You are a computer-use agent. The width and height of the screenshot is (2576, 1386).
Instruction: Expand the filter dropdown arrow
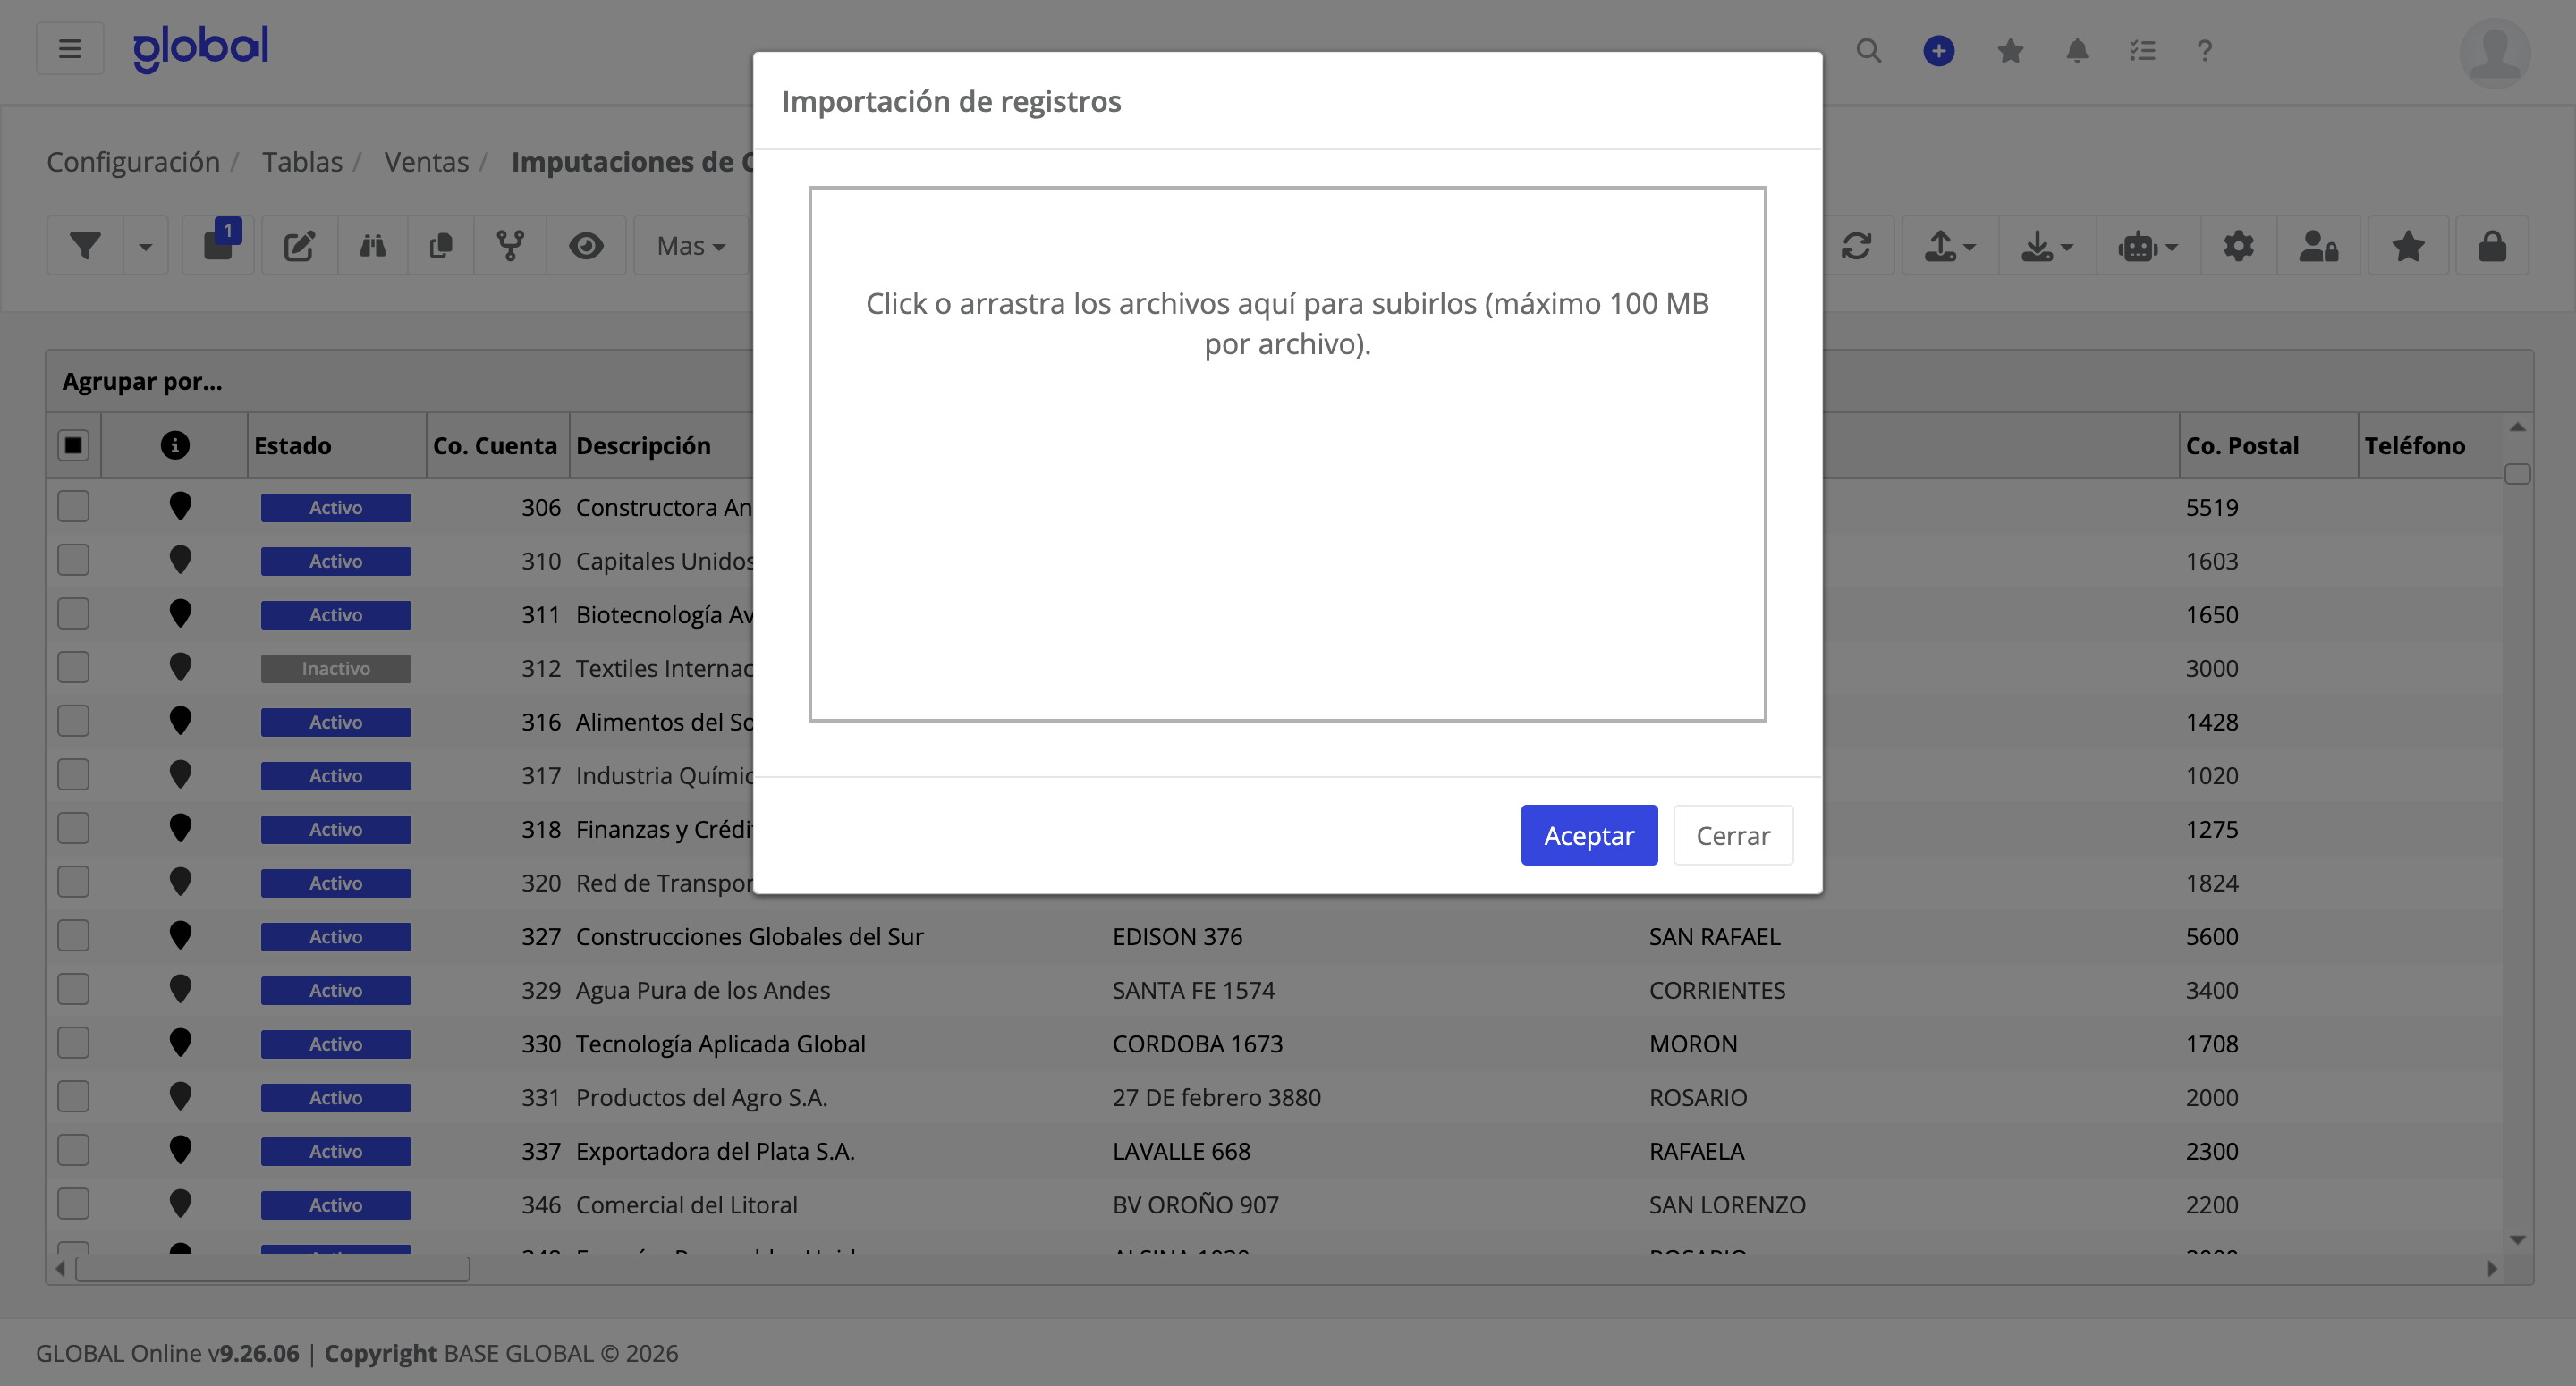pyautogui.click(x=145, y=245)
